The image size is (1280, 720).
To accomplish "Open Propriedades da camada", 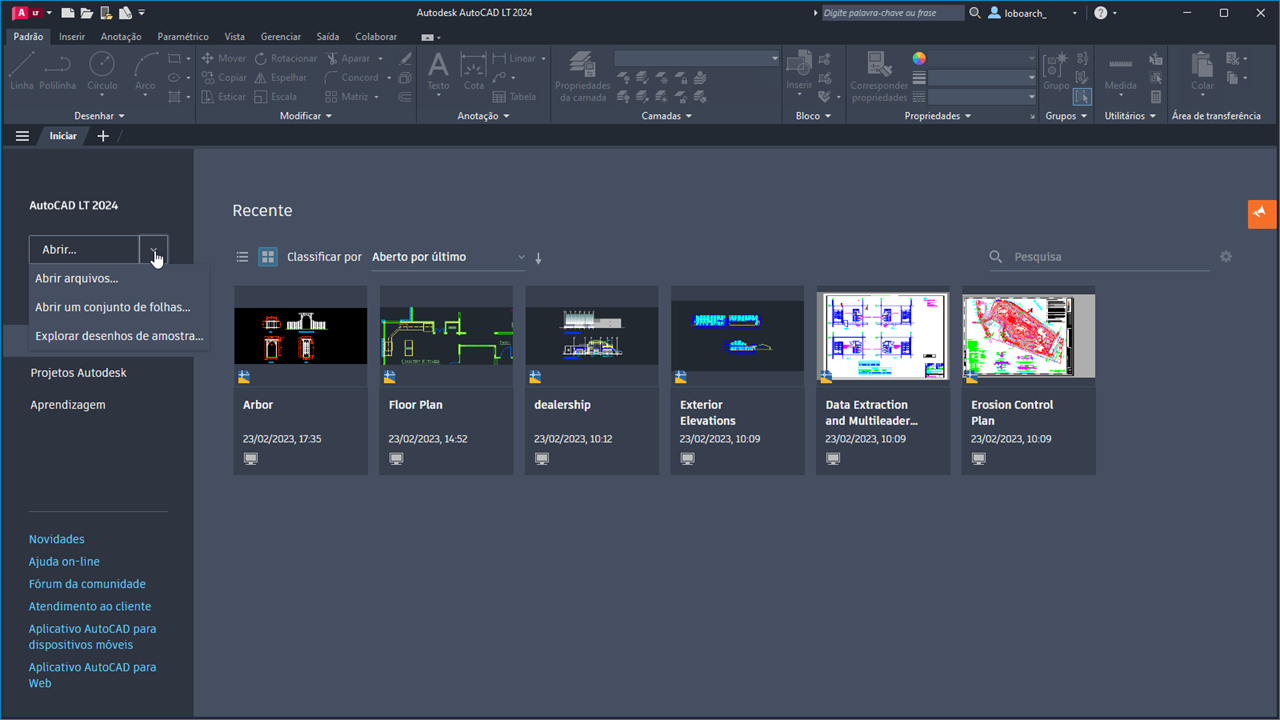I will [582, 77].
